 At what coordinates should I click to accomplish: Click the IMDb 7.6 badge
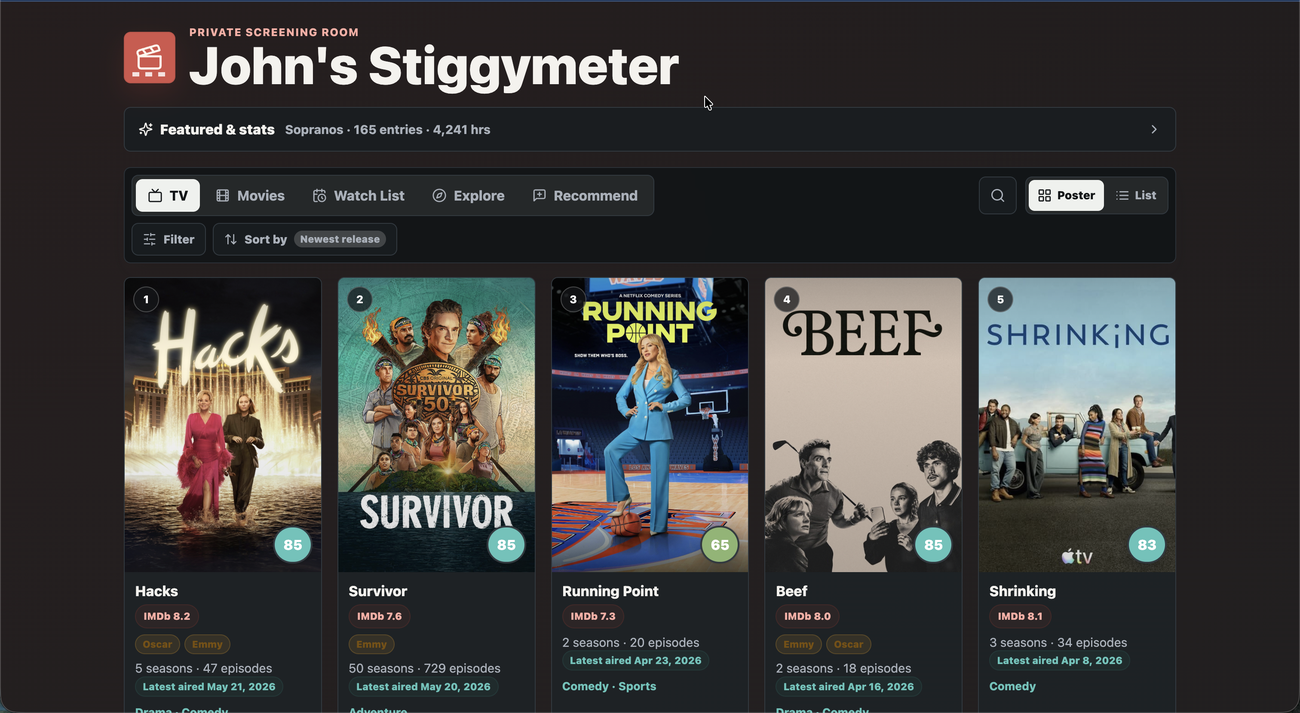pos(379,617)
